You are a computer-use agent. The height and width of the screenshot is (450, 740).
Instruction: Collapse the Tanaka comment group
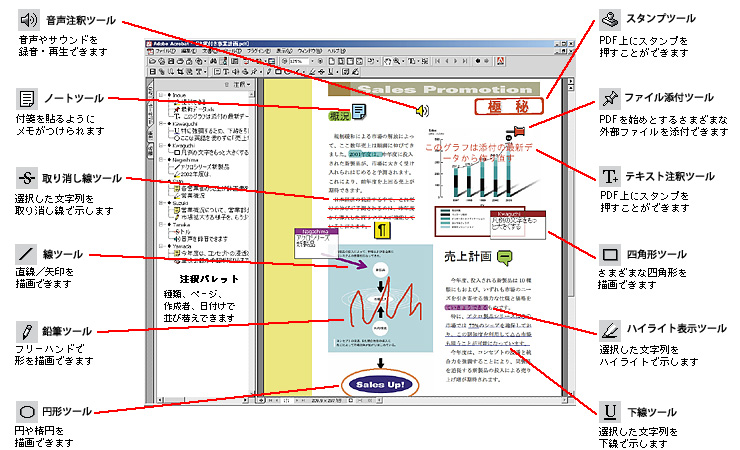(160, 225)
